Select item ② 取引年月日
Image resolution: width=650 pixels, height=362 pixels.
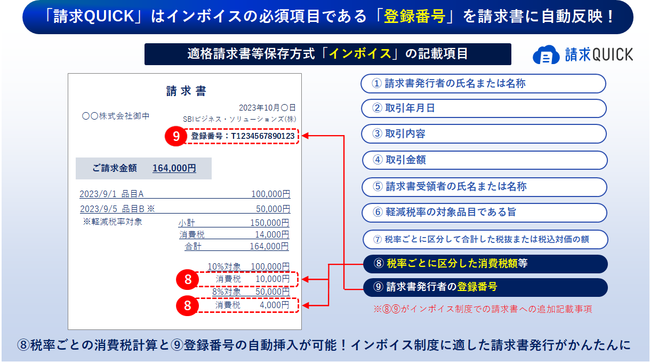484,108
